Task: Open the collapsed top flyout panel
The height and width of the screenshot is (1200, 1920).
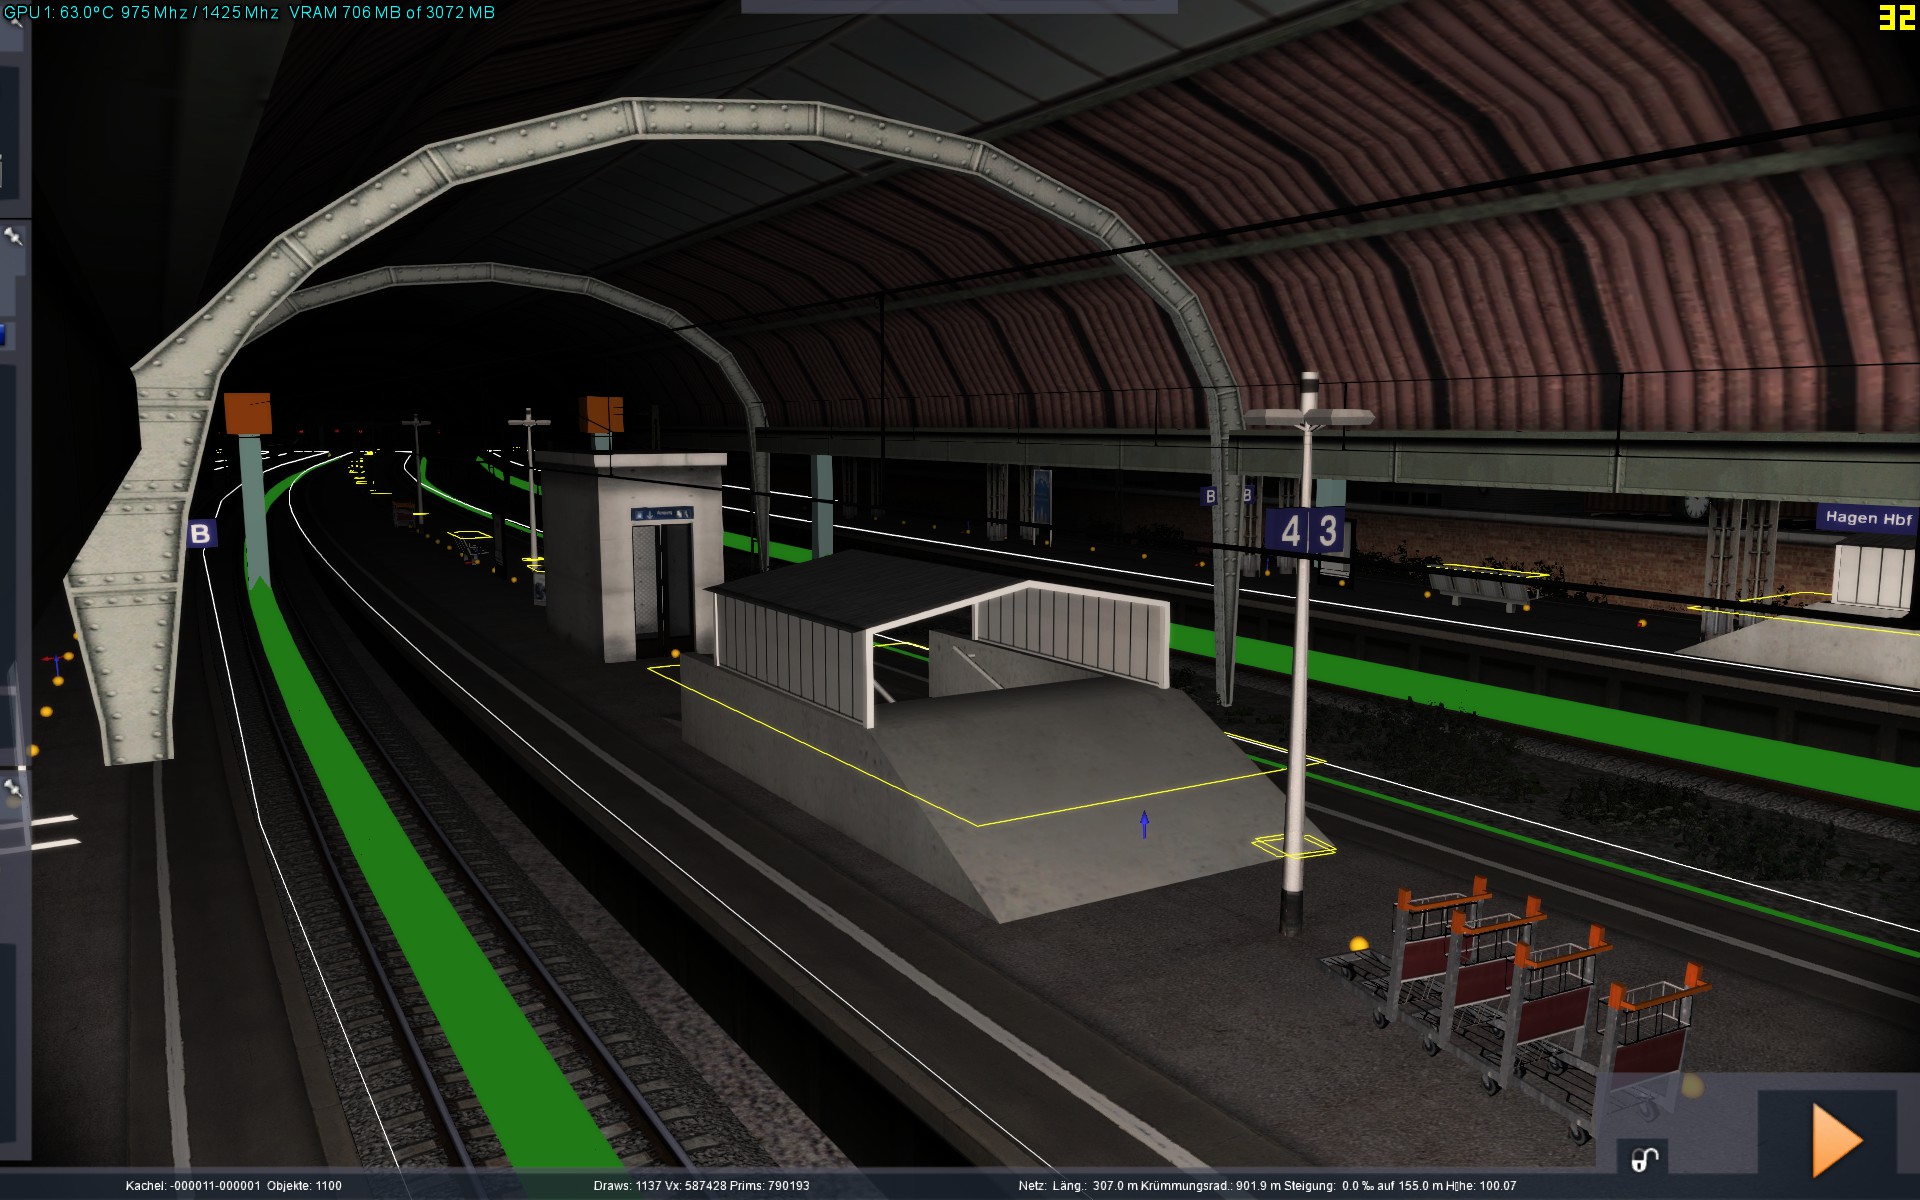Action: 958,6
